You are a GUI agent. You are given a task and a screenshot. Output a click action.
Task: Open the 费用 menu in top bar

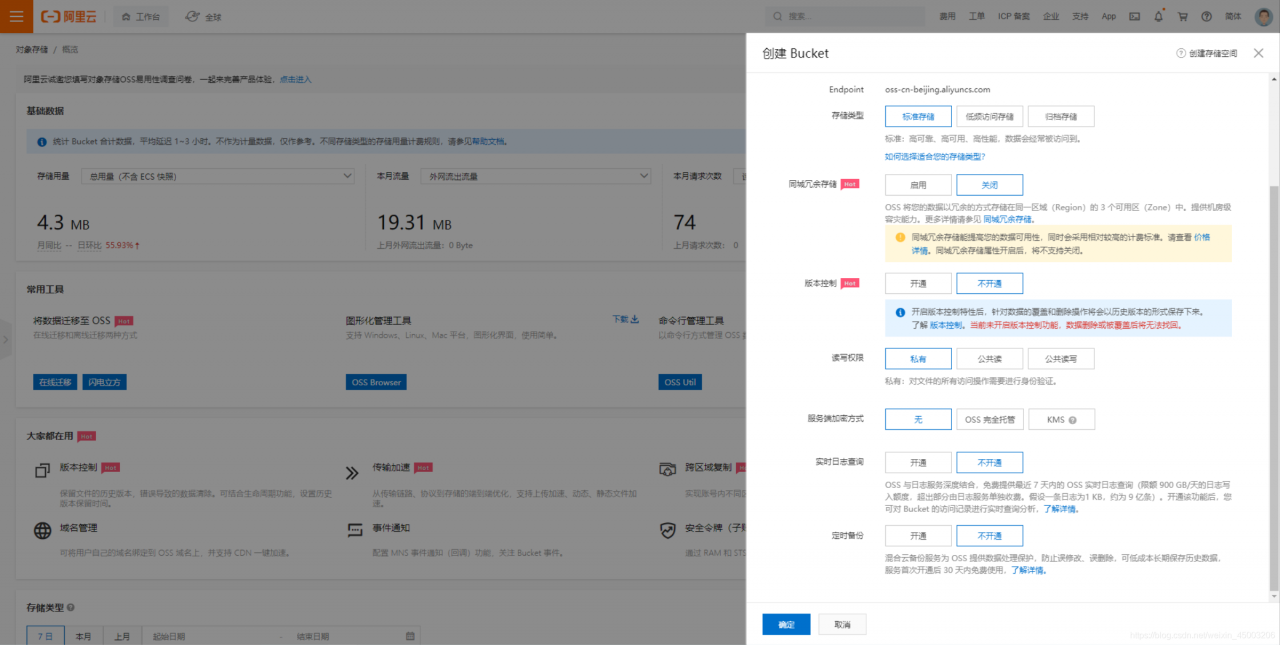947,17
